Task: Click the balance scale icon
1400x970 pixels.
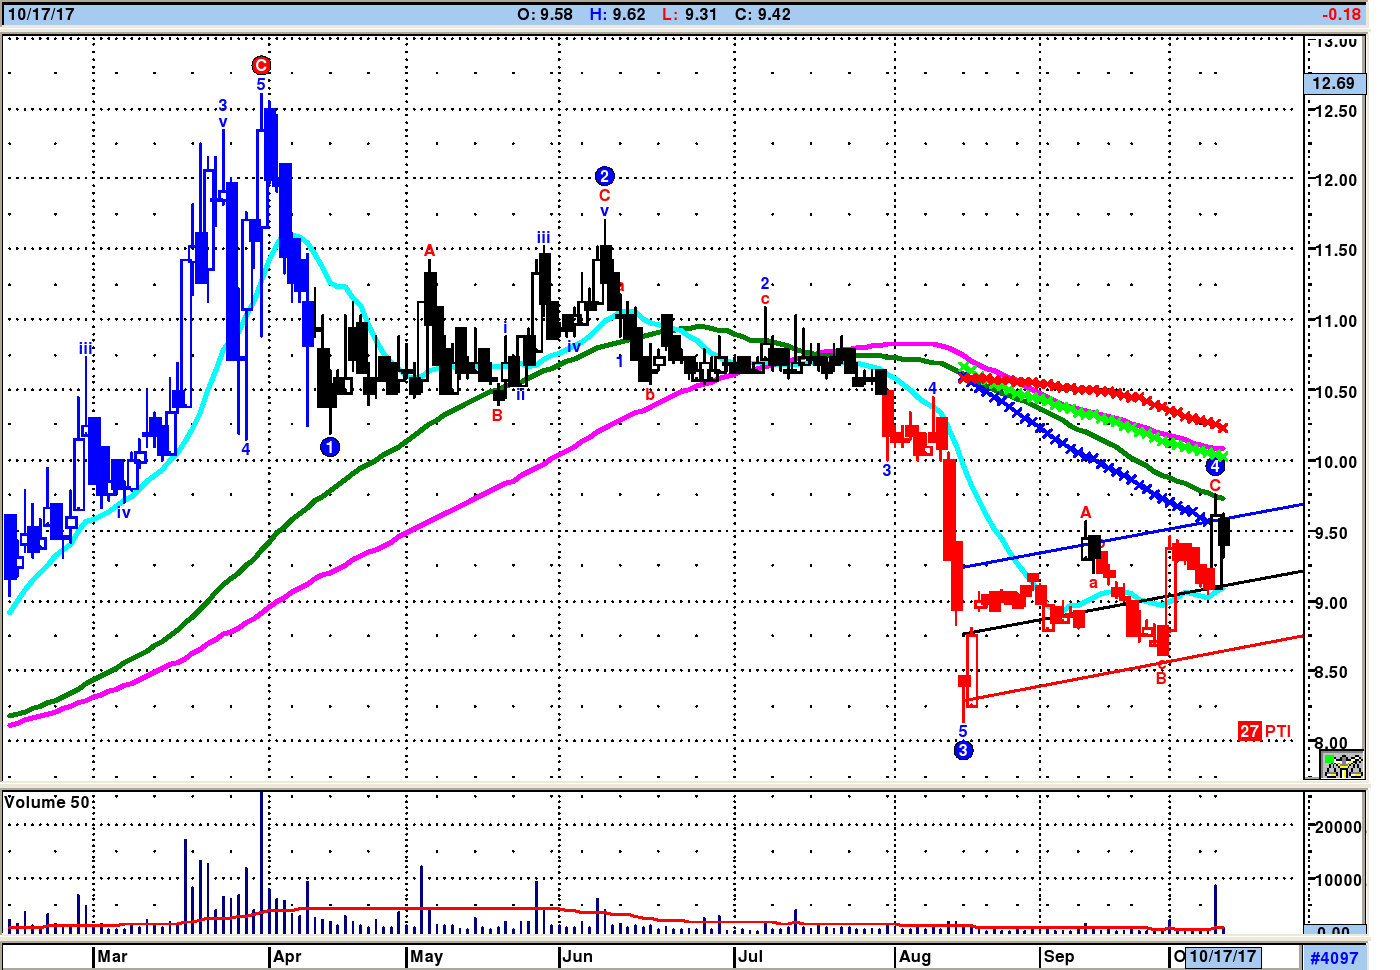Action: pyautogui.click(x=1342, y=766)
